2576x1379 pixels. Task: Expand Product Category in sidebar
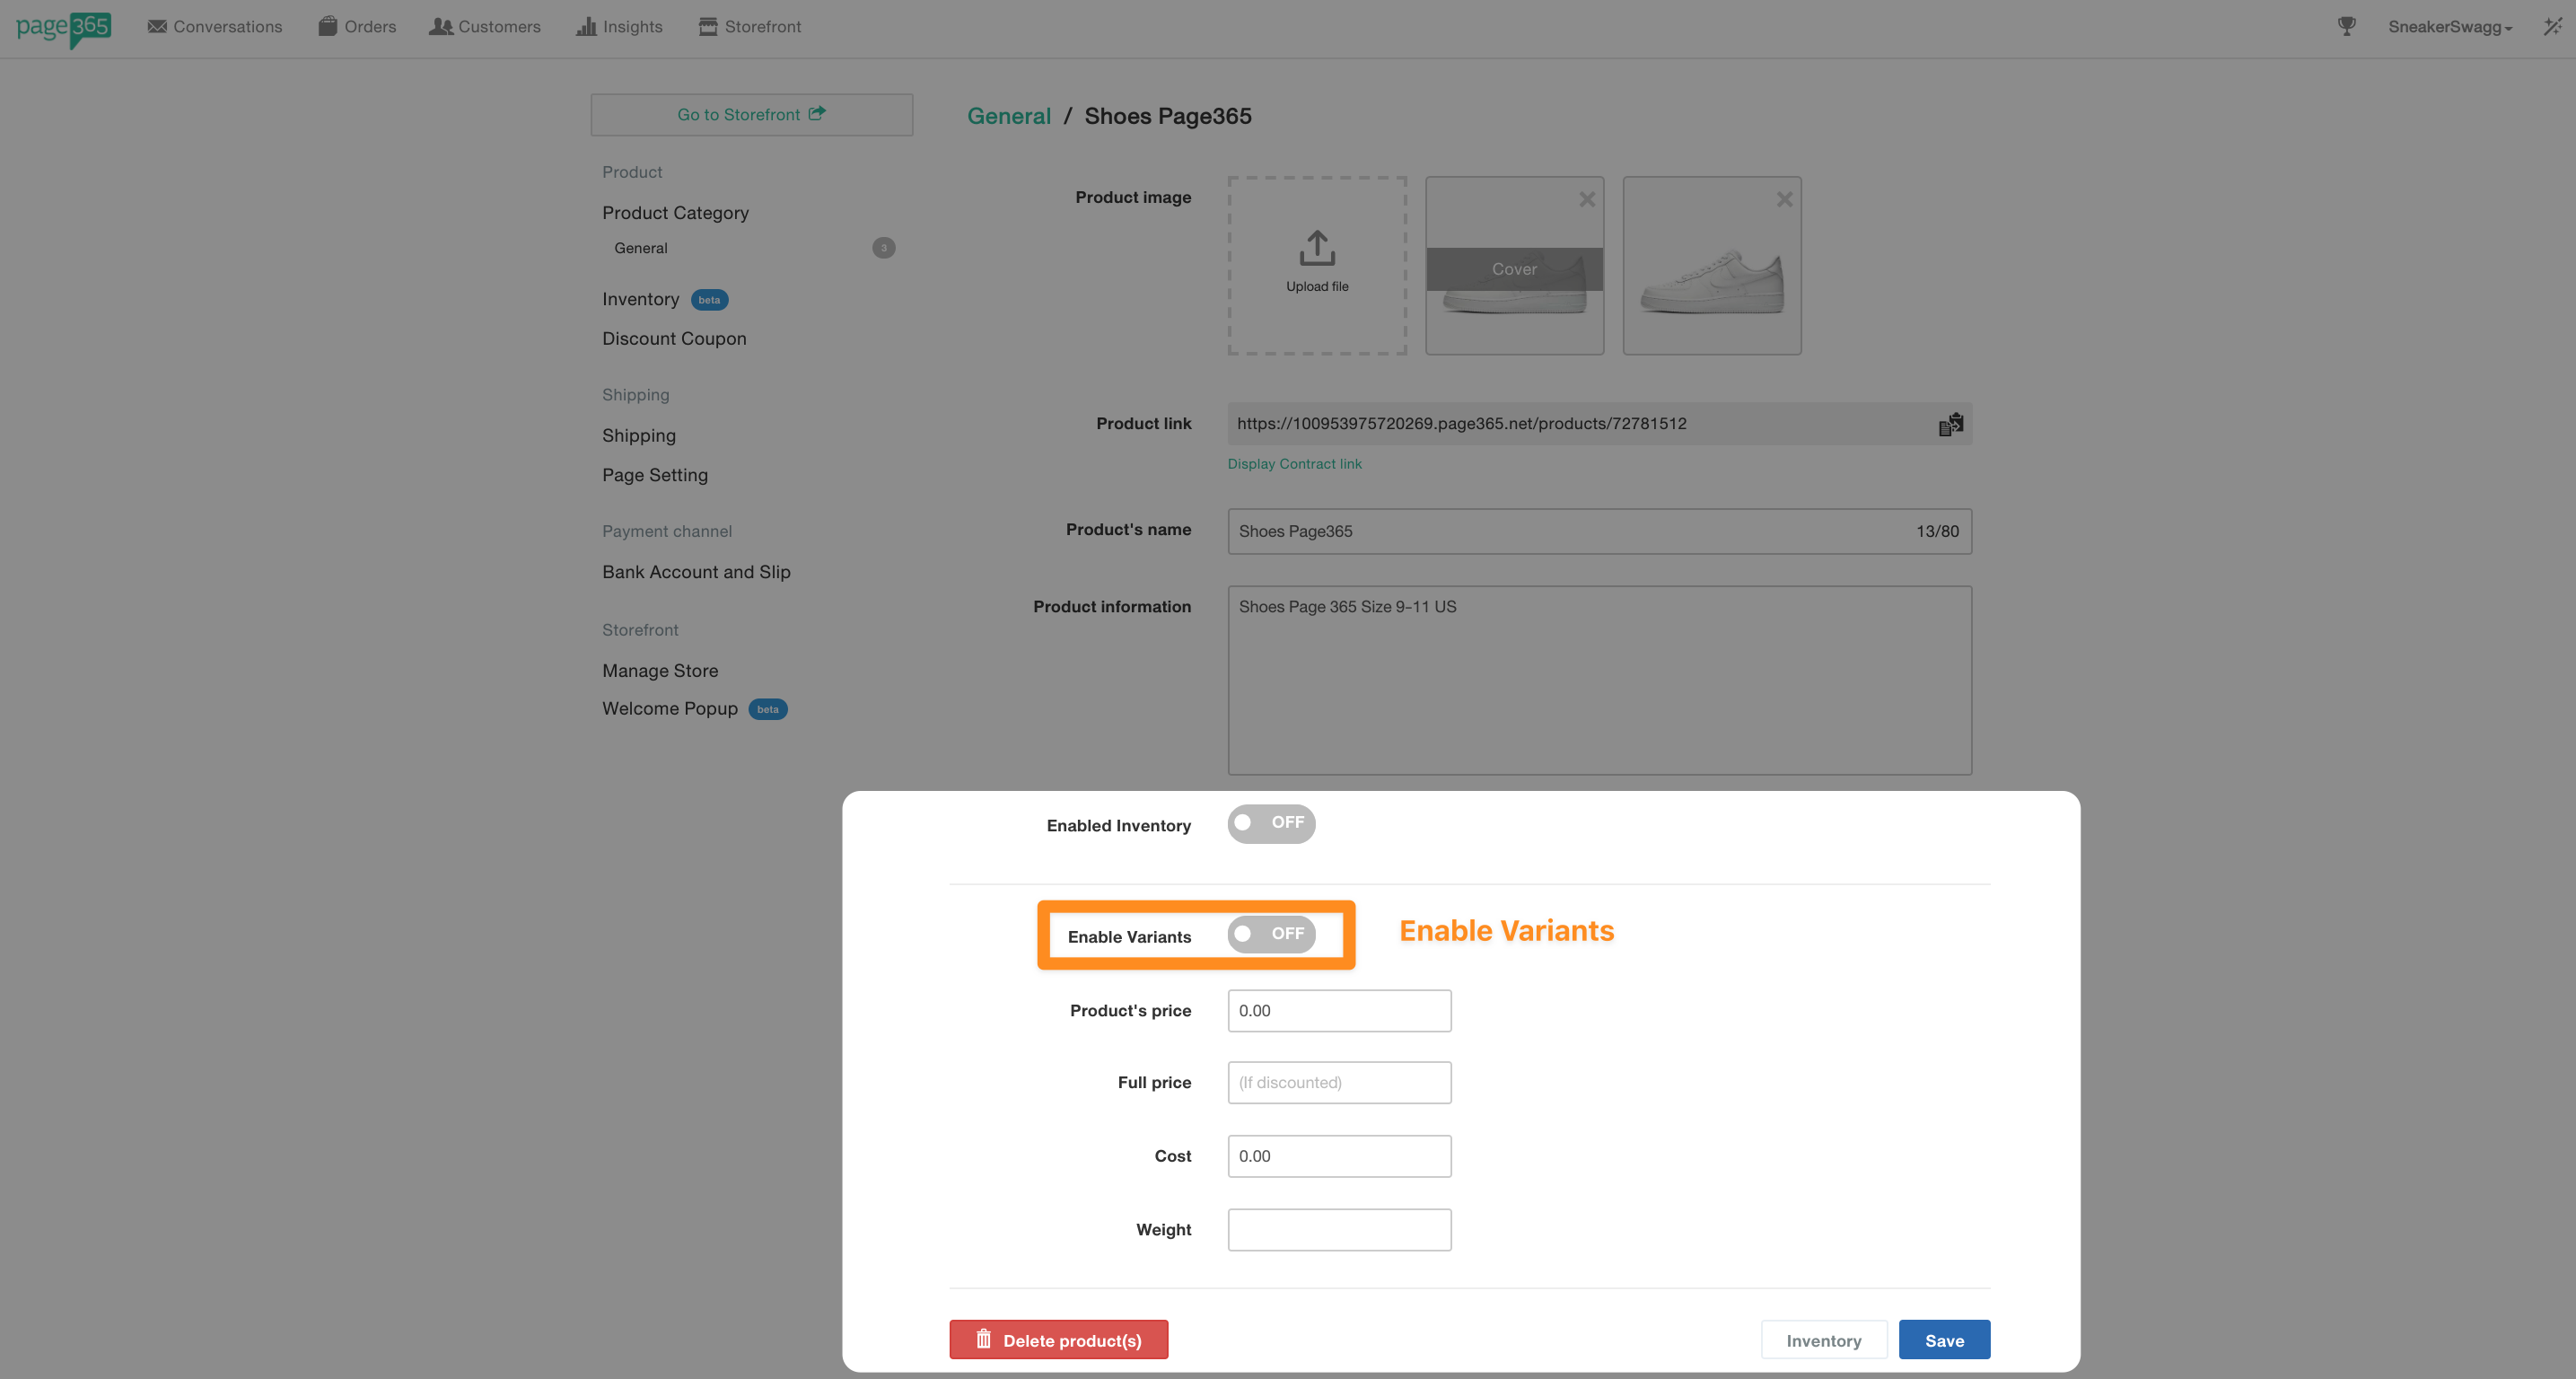point(675,213)
